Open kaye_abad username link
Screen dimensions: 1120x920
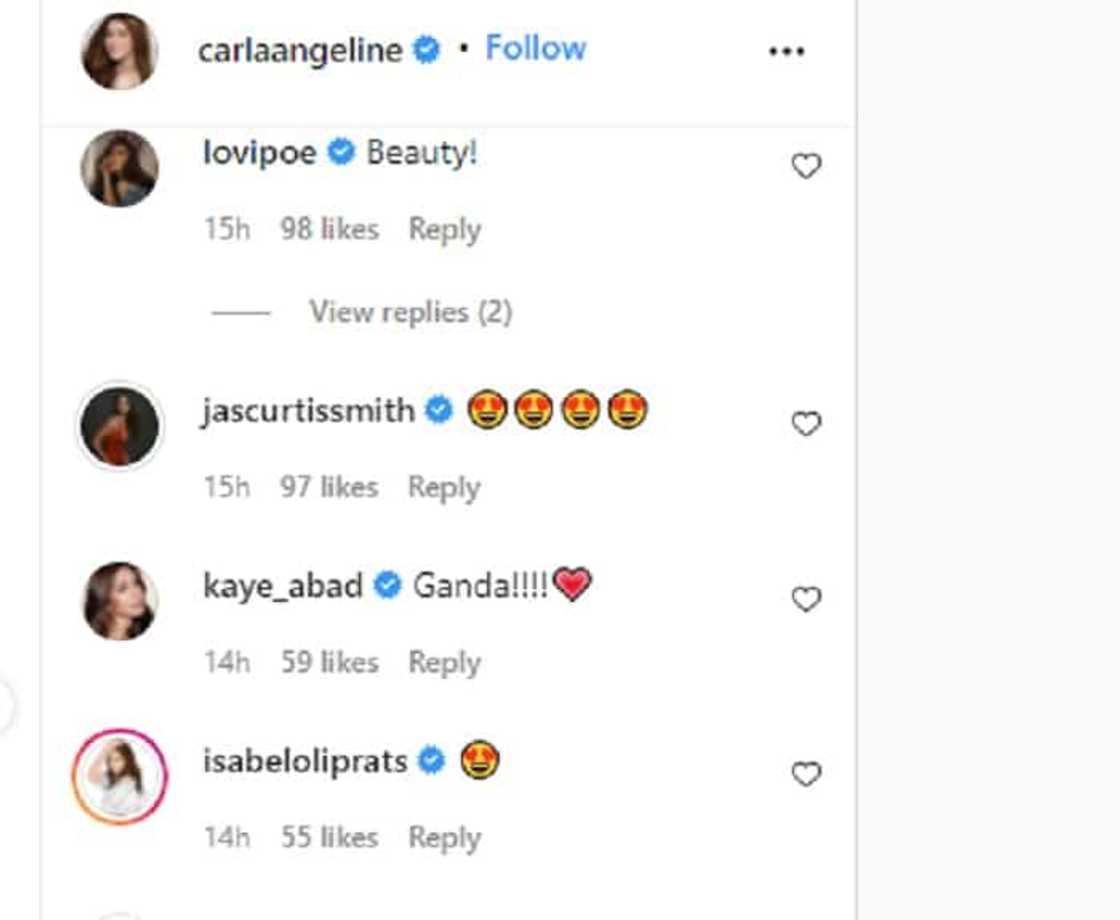[x=282, y=586]
